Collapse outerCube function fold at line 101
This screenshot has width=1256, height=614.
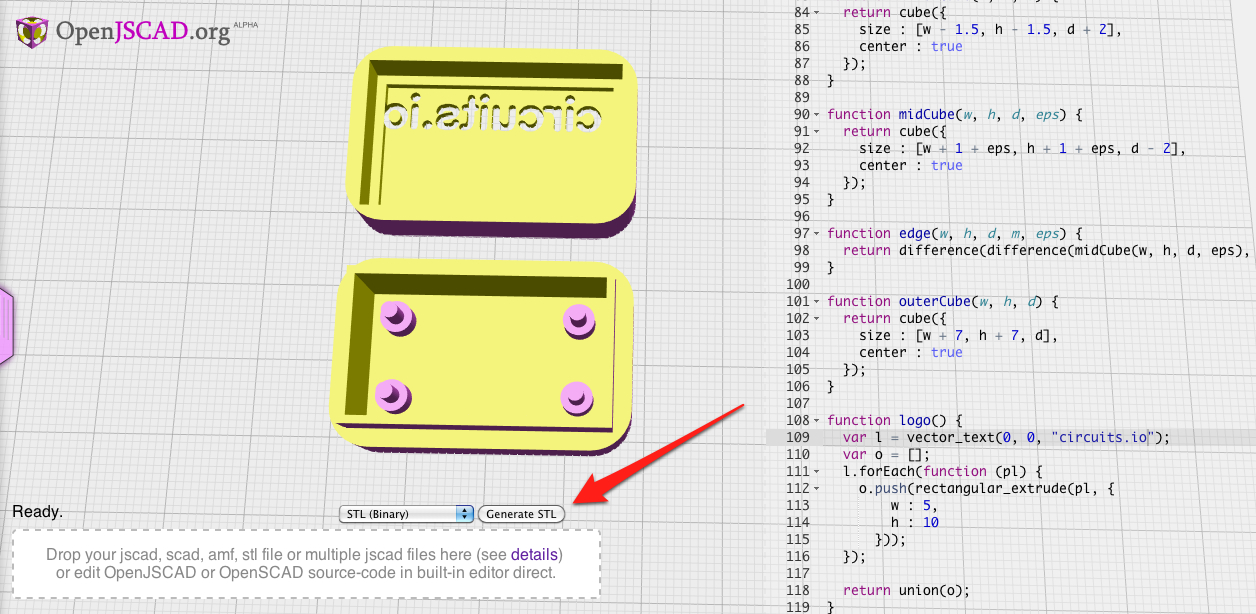coord(817,301)
